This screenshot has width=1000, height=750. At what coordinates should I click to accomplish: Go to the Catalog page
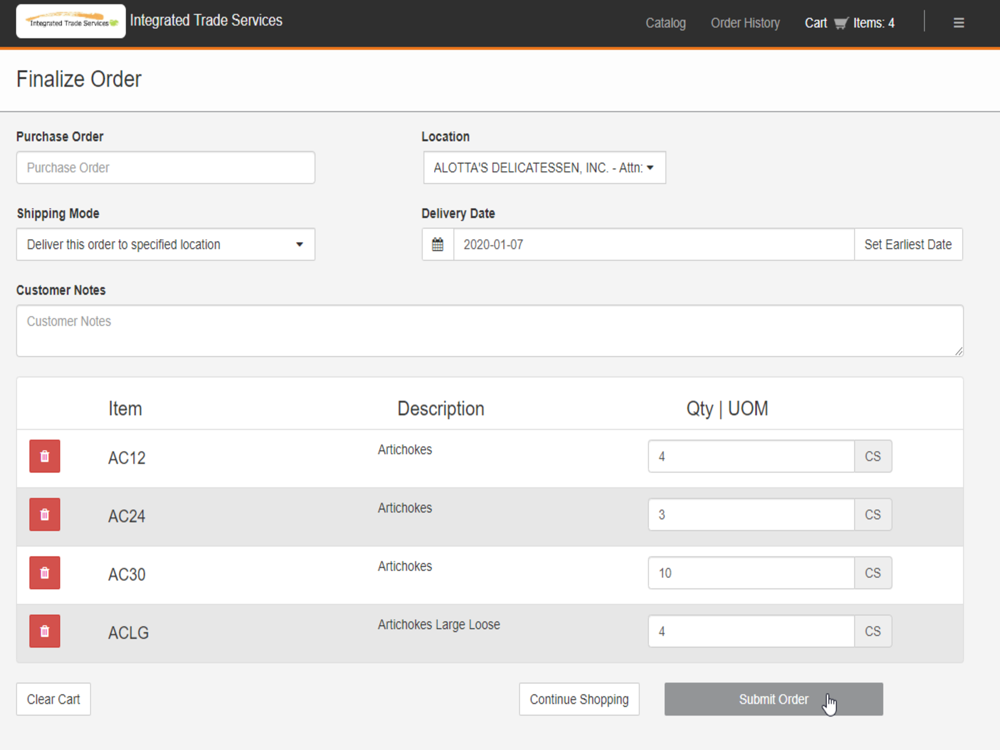coord(666,23)
